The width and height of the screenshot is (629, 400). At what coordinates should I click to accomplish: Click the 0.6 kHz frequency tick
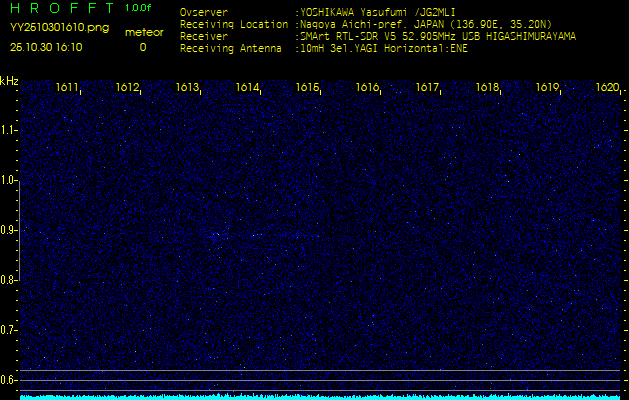(9, 380)
